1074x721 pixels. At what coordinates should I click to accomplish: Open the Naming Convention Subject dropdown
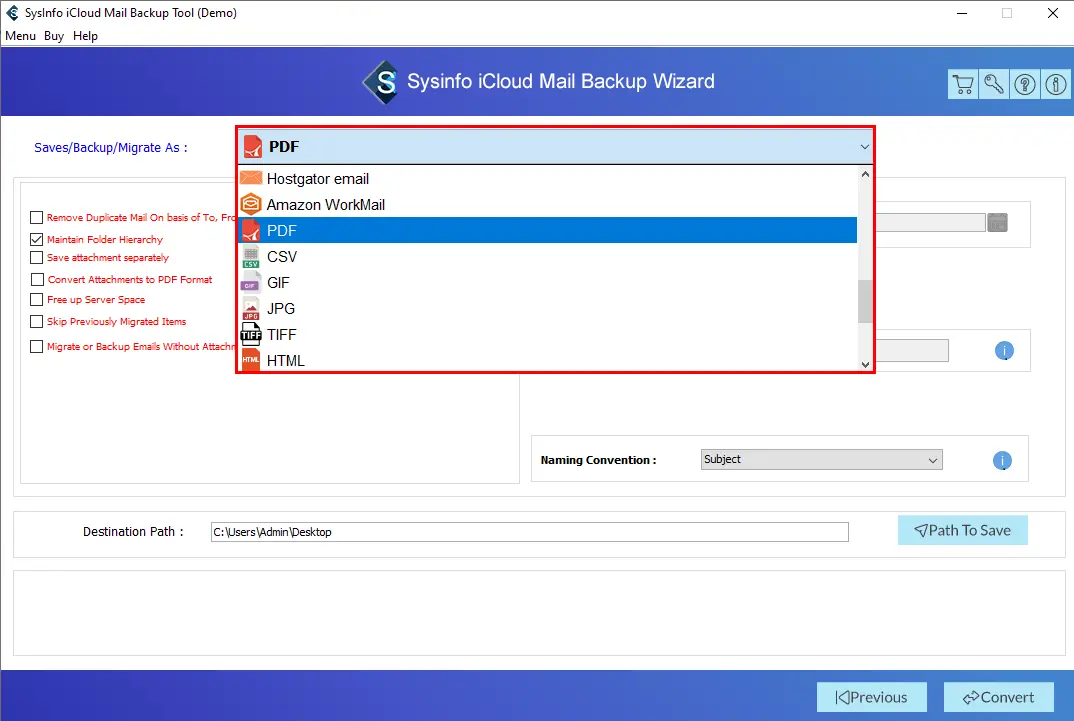(821, 459)
